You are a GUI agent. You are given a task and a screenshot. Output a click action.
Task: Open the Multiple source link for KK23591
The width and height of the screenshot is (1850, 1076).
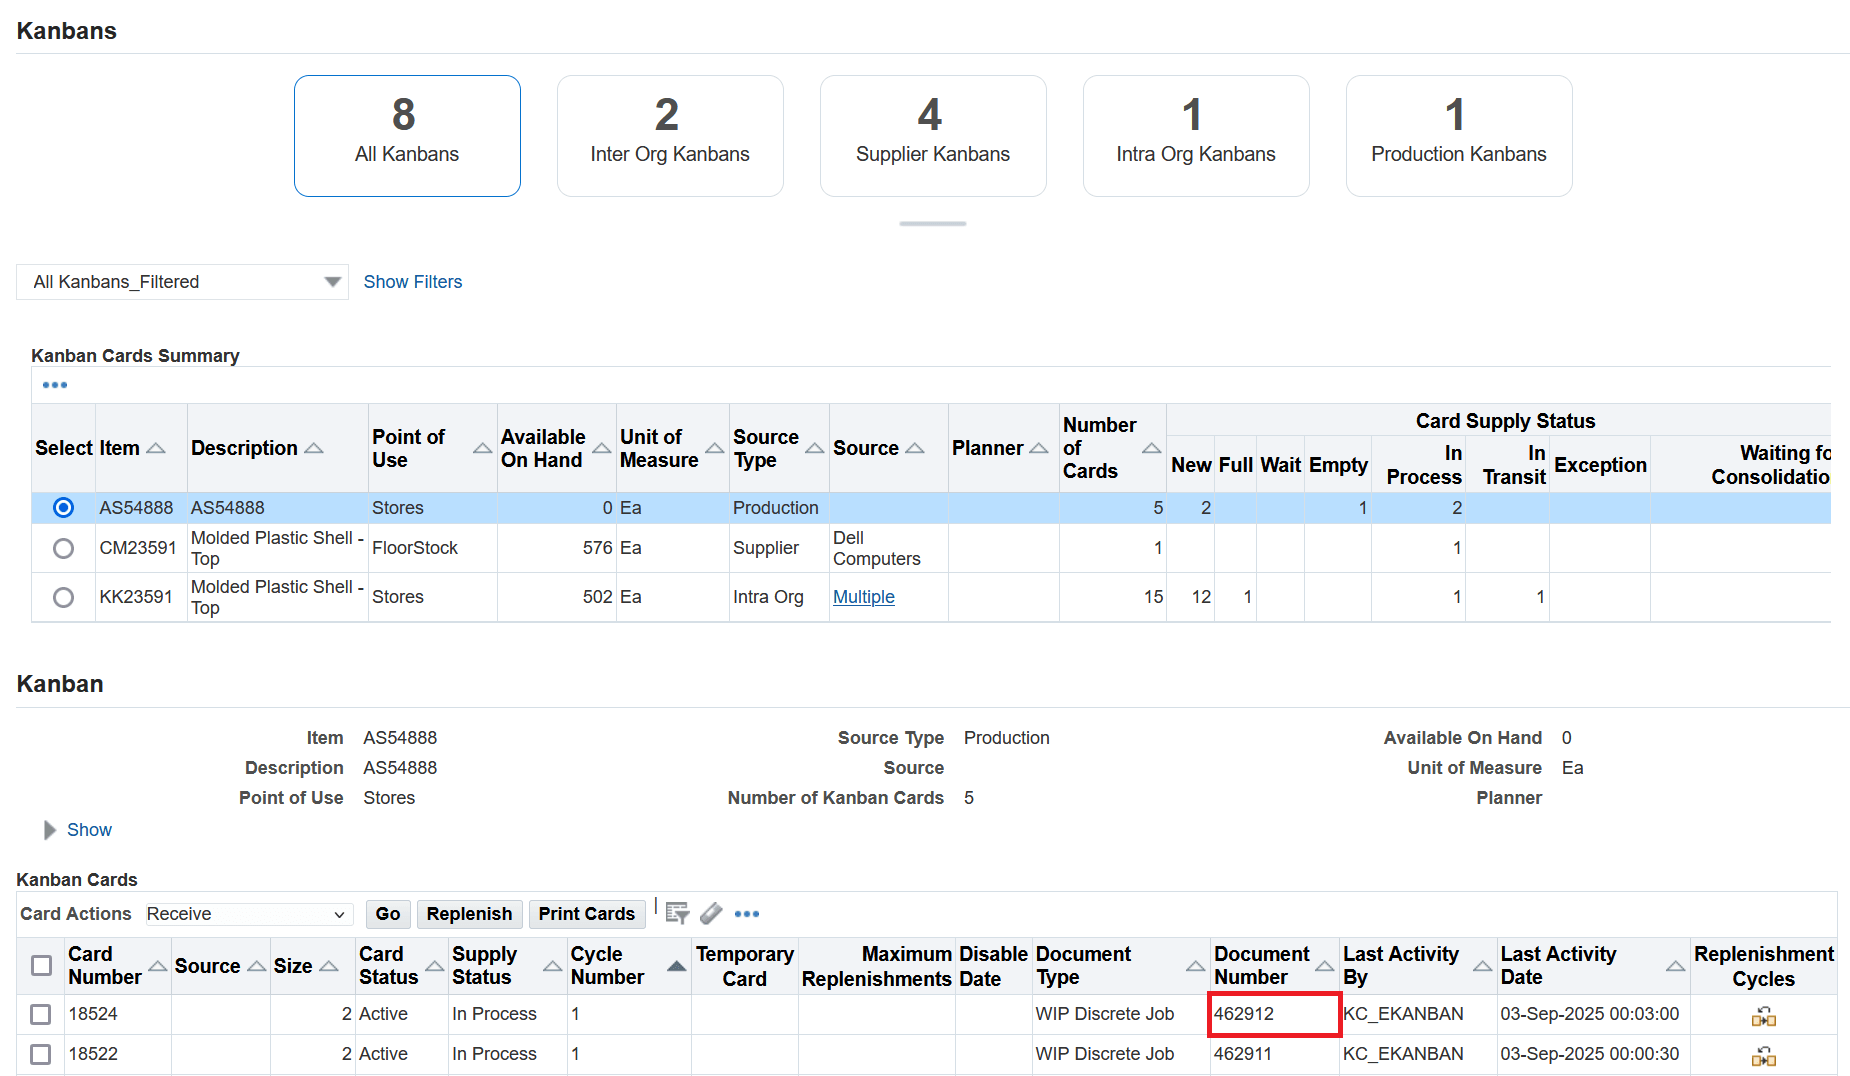click(863, 597)
